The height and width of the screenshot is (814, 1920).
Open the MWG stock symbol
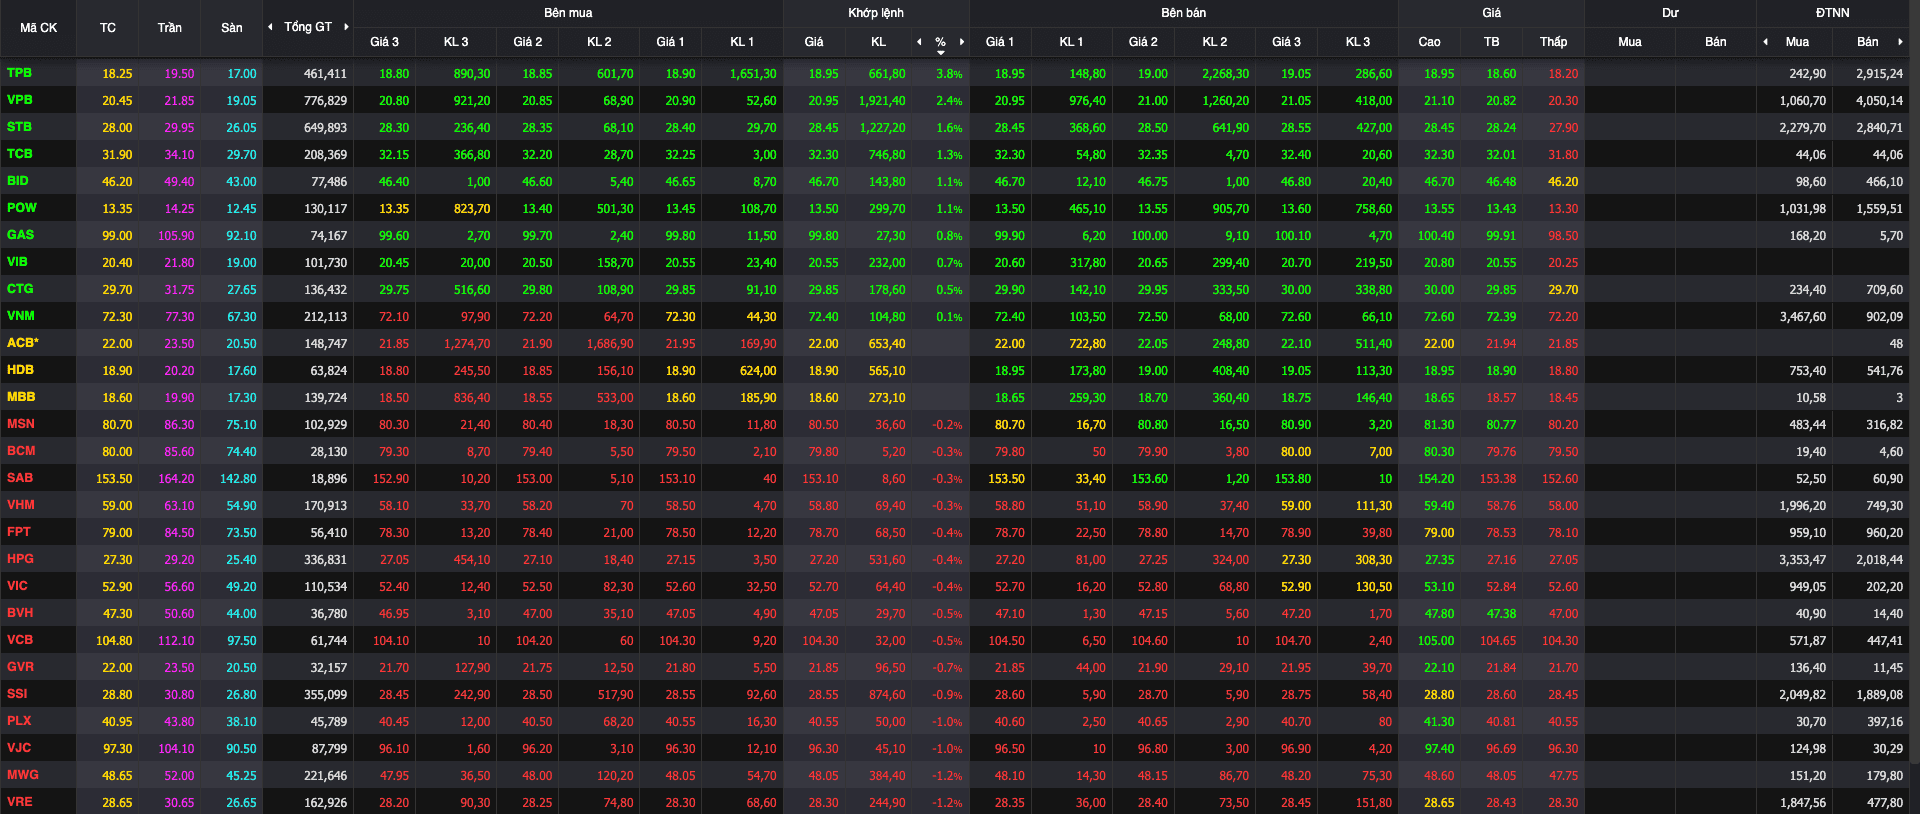click(x=22, y=775)
